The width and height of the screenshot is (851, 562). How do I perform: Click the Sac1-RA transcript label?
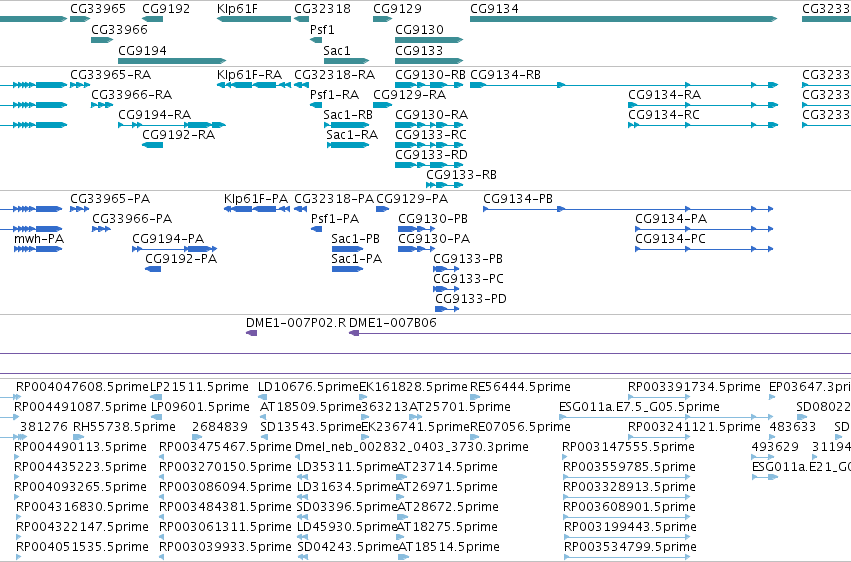(x=352, y=135)
